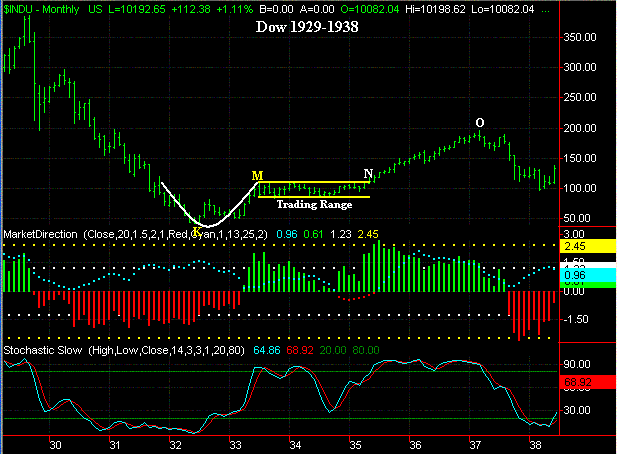The width and height of the screenshot is (618, 454).
Task: Click the 3.00 MarketDirection axis label
Action: [x=574, y=234]
